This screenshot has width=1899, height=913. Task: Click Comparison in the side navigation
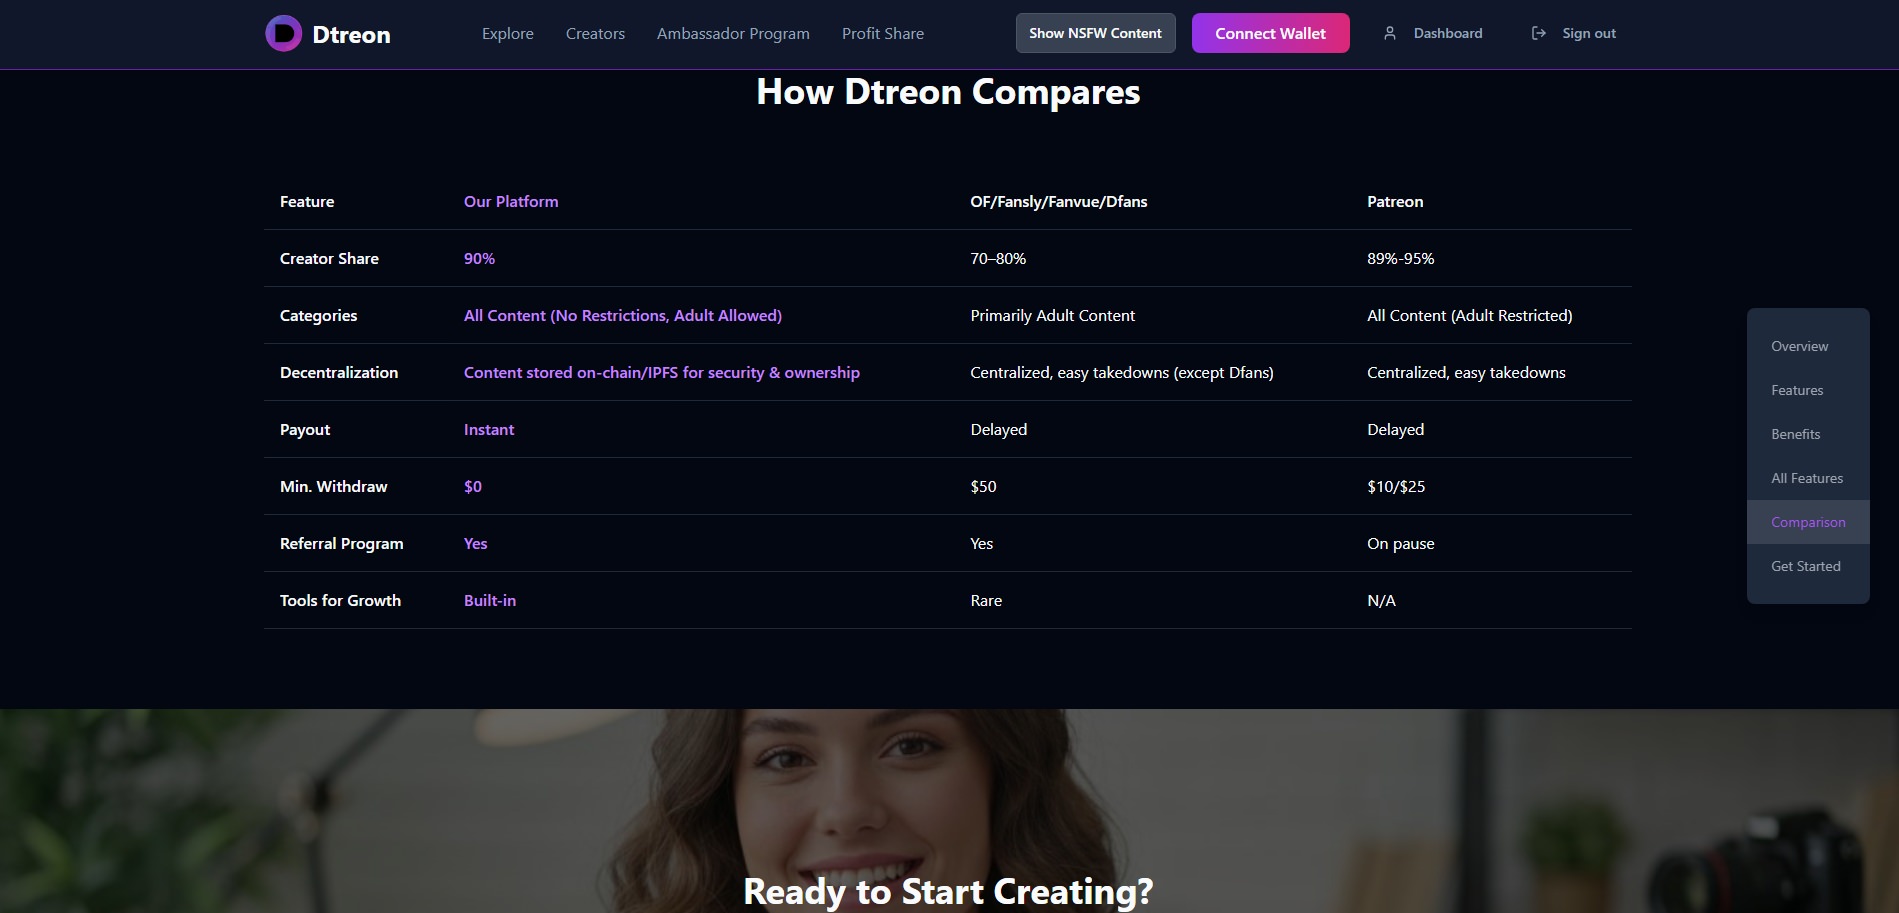1807,522
